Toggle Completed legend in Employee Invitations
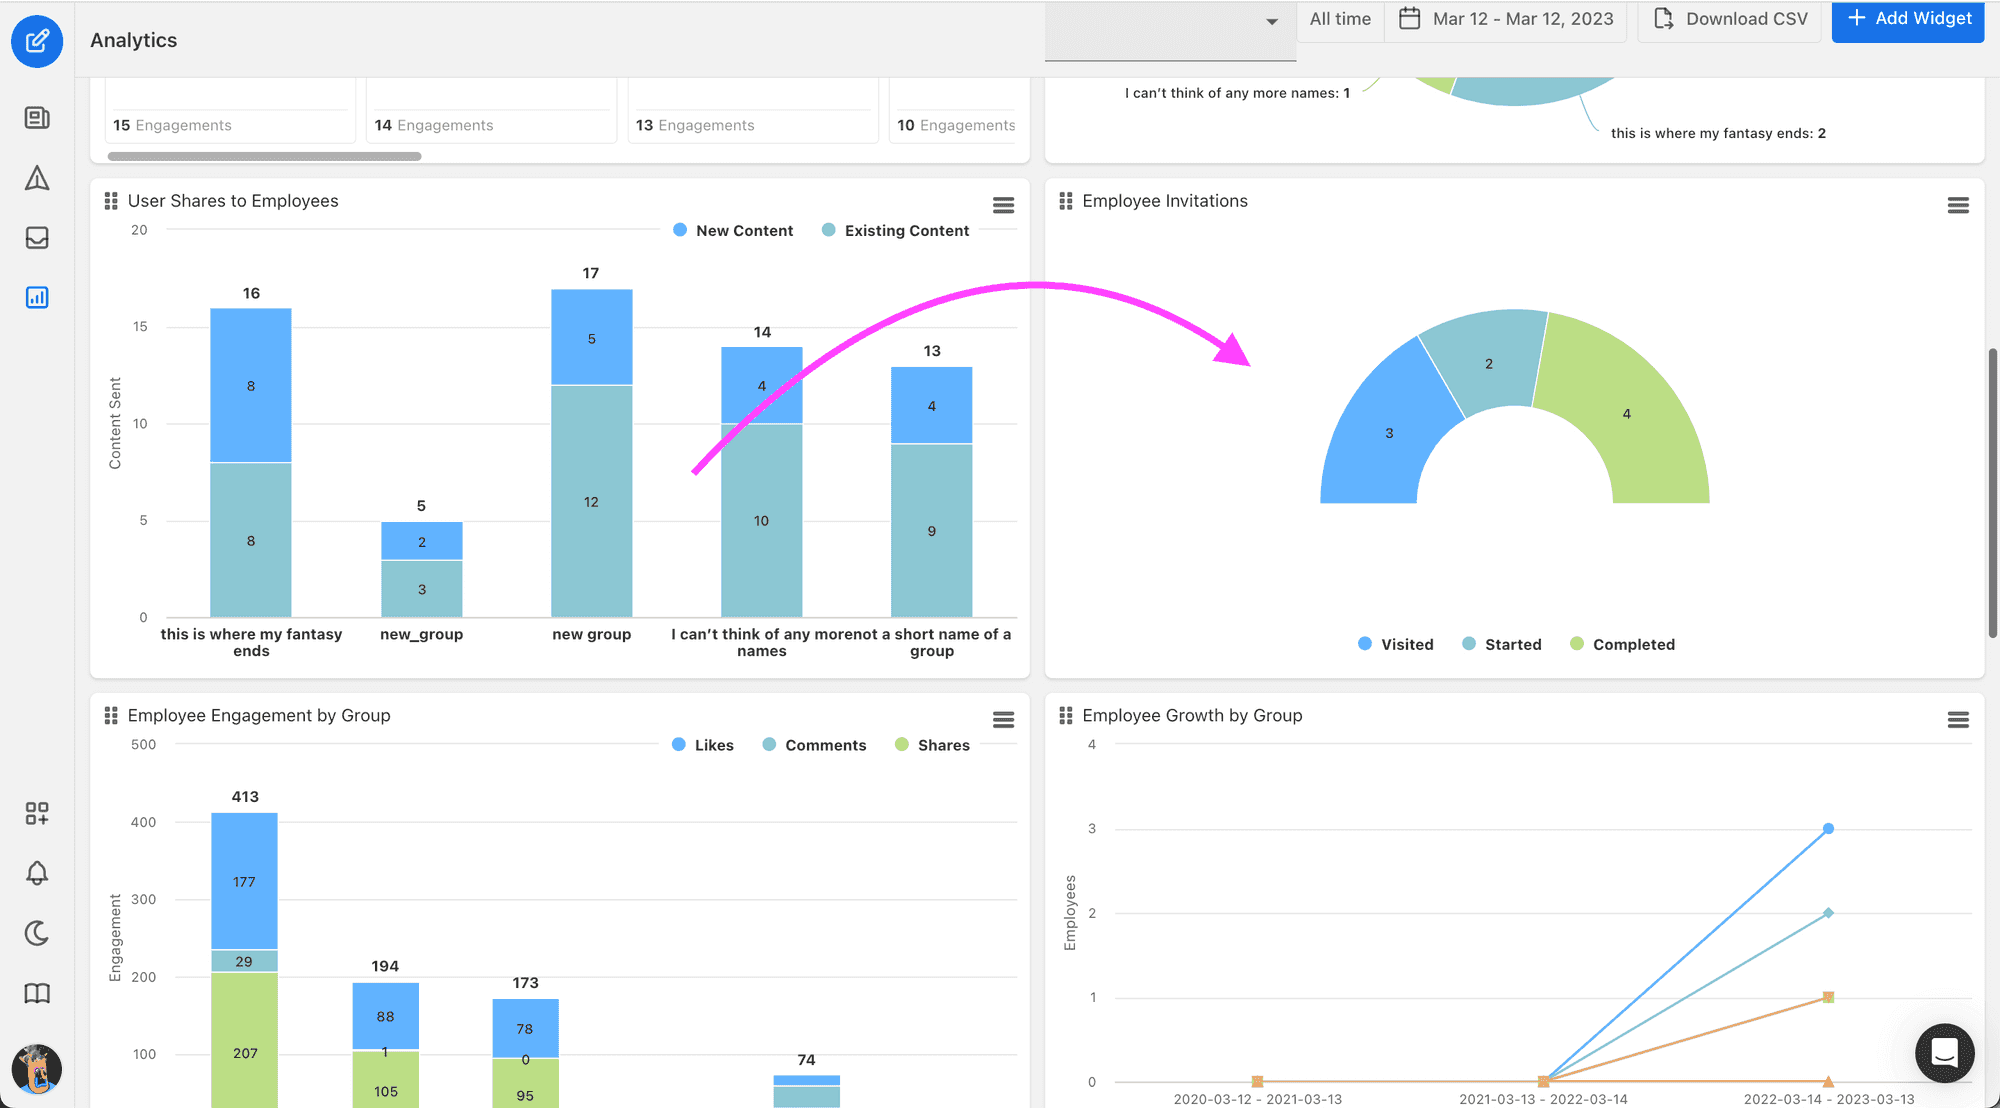The width and height of the screenshot is (2000, 1108). (x=1622, y=644)
